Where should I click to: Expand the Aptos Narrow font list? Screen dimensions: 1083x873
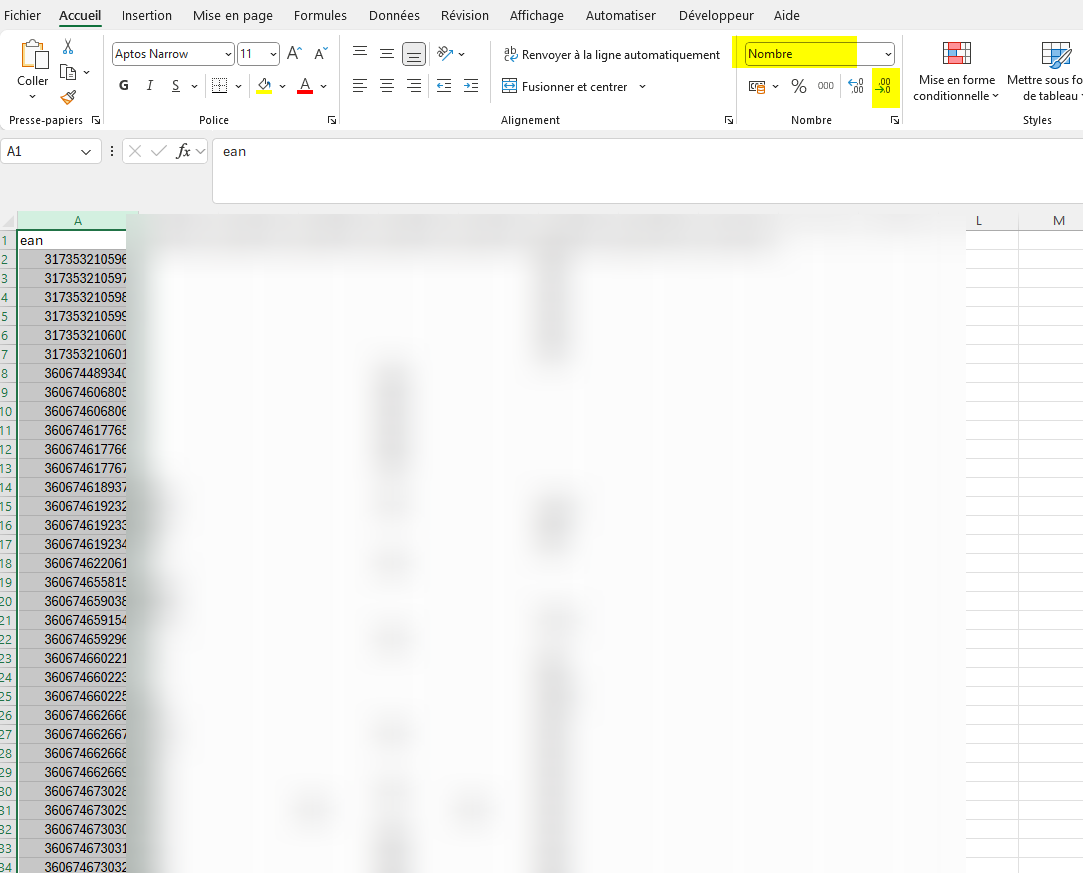[228, 53]
